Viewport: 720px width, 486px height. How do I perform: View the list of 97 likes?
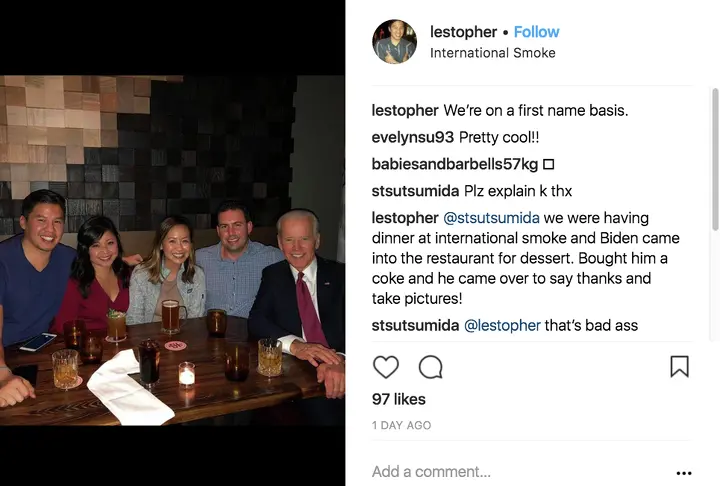pos(399,399)
